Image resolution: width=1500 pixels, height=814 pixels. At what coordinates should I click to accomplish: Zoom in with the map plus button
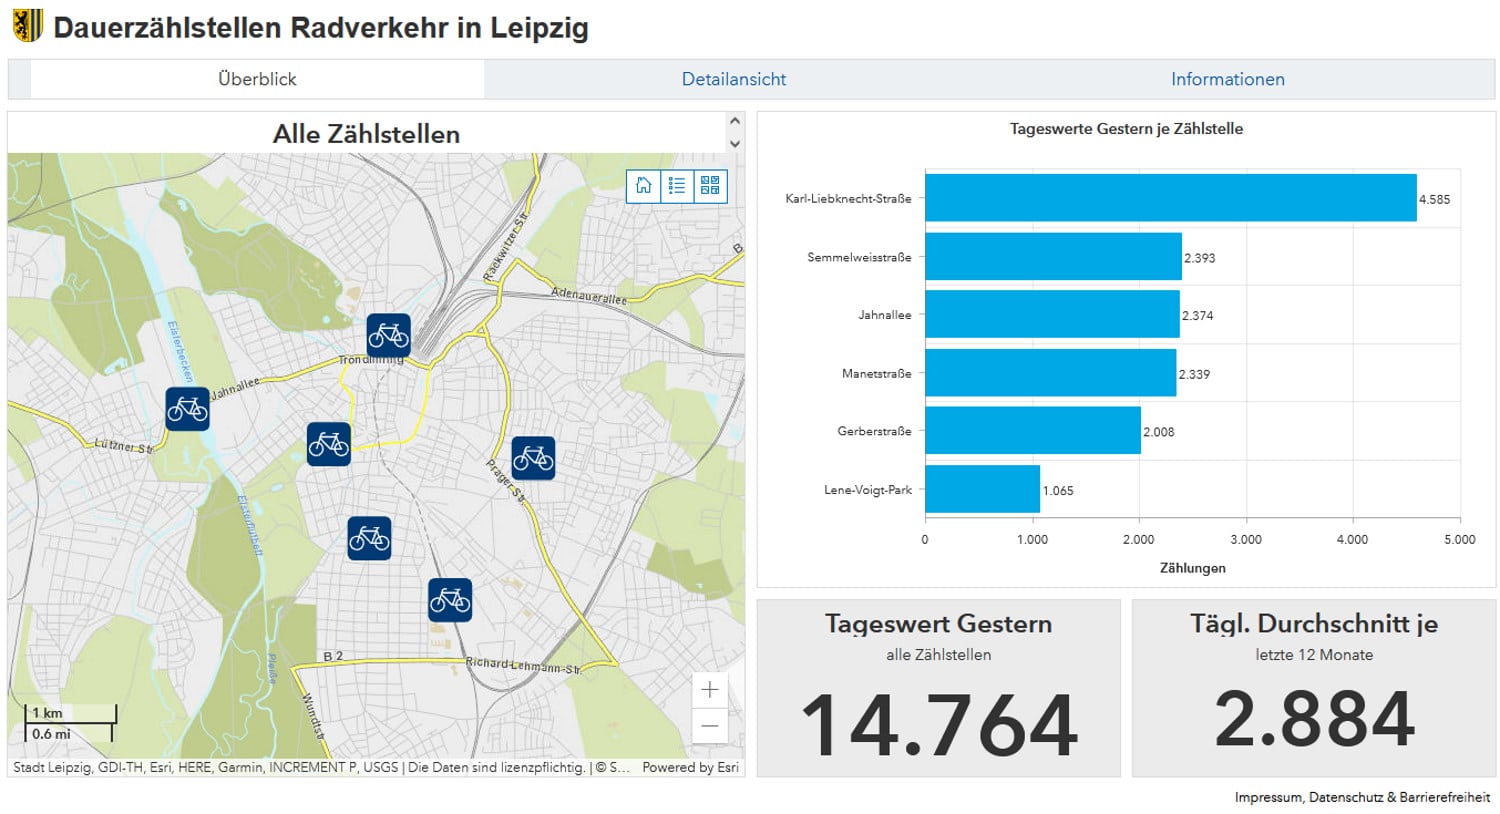(710, 690)
